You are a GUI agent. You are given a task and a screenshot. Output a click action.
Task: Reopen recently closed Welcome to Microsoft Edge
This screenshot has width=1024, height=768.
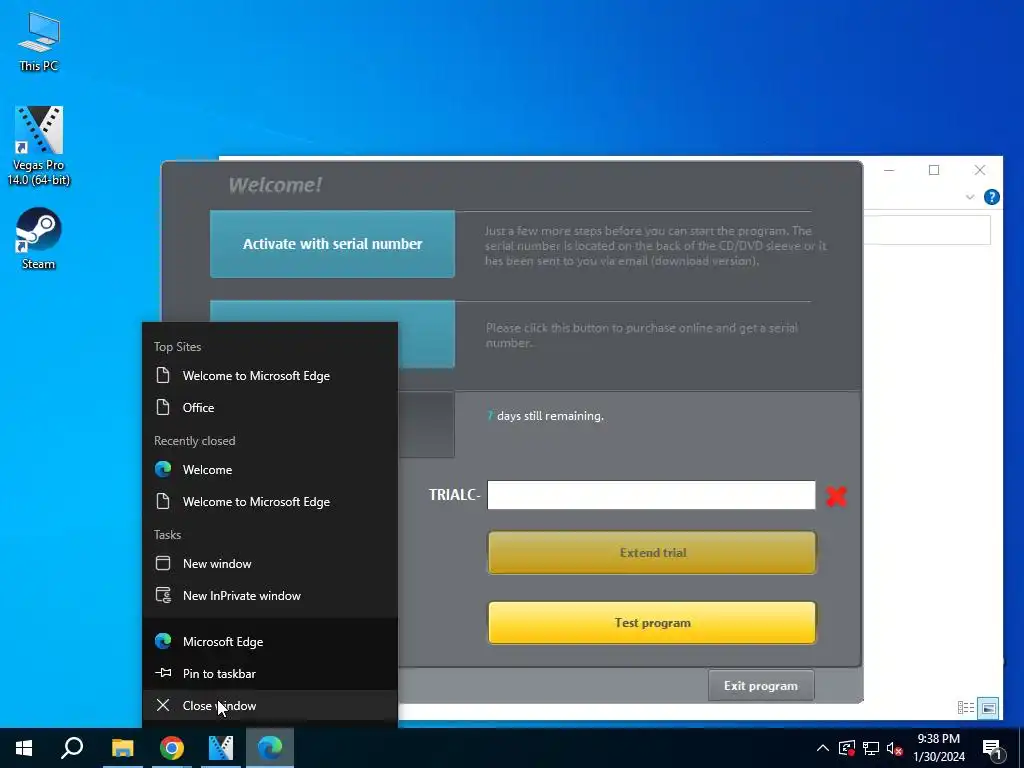click(270, 502)
